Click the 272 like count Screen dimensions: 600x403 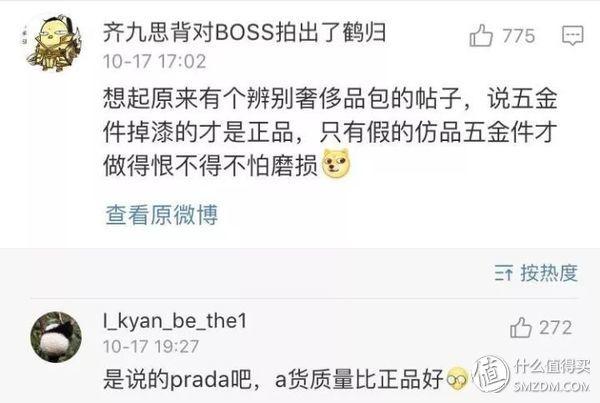(x=556, y=328)
